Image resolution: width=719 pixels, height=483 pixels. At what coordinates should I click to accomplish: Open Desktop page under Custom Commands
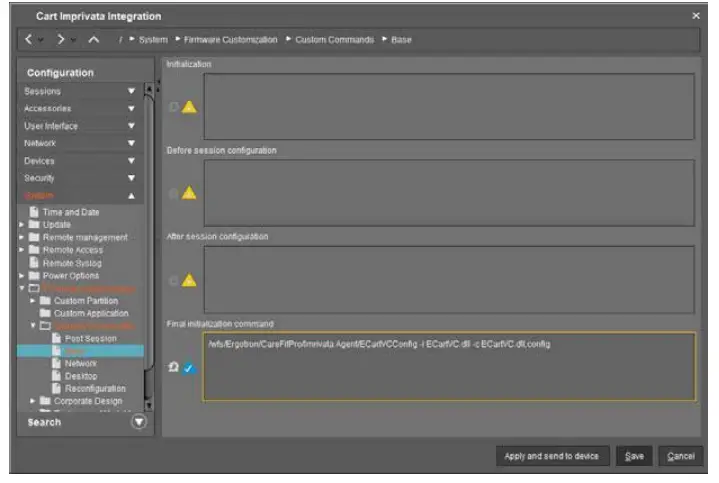coord(81,376)
